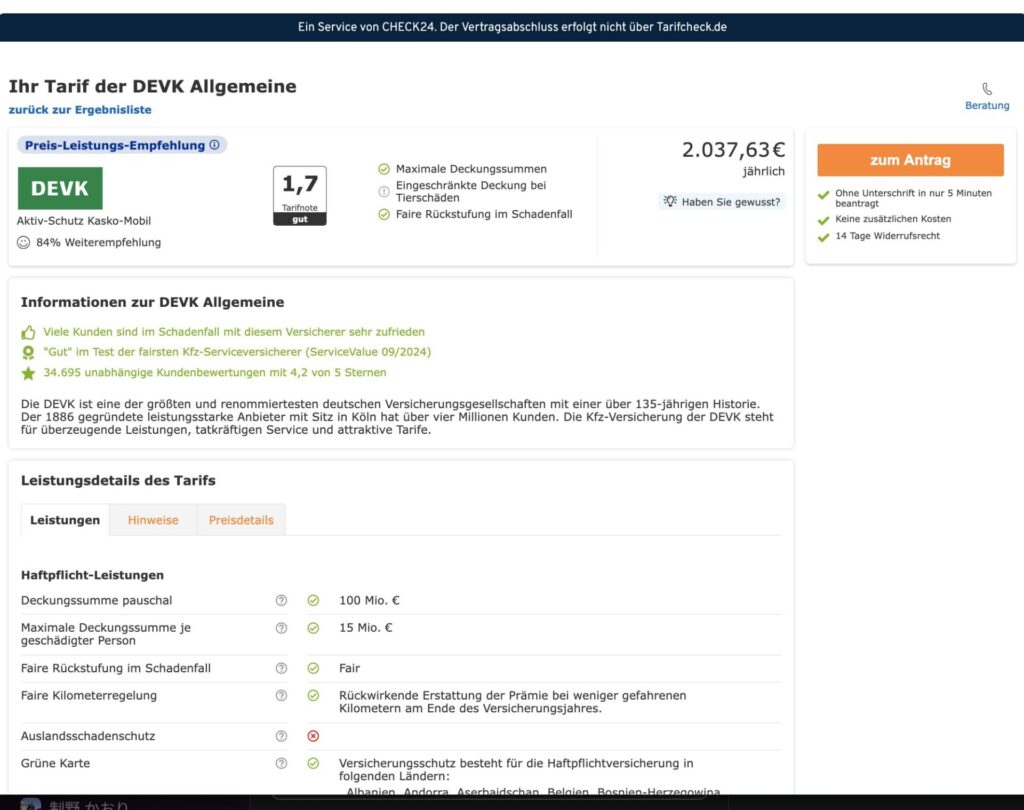Click the smiley Weiterempfehlung icon

[24, 242]
